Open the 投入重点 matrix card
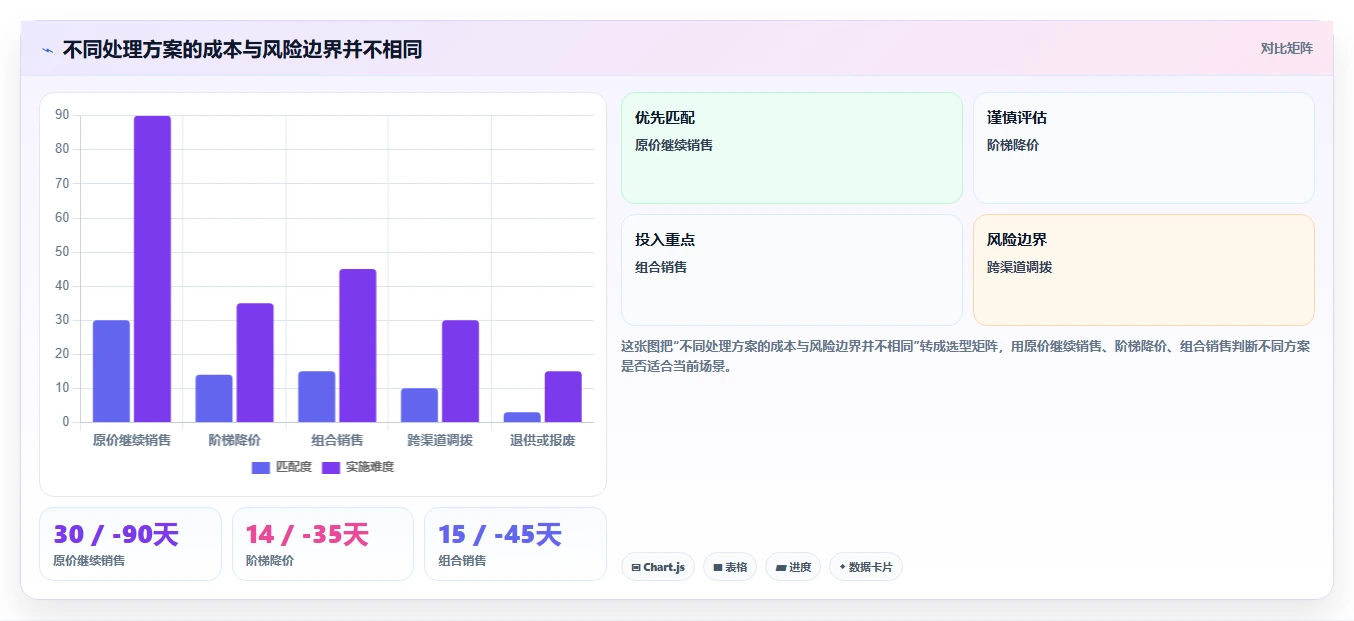 click(792, 270)
